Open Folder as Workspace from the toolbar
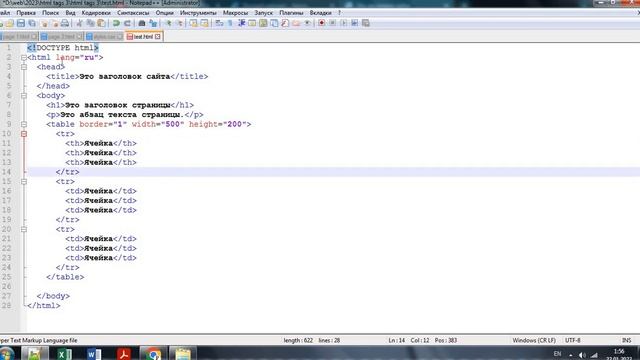Viewport: 640px width, 360px height. tap(296, 23)
